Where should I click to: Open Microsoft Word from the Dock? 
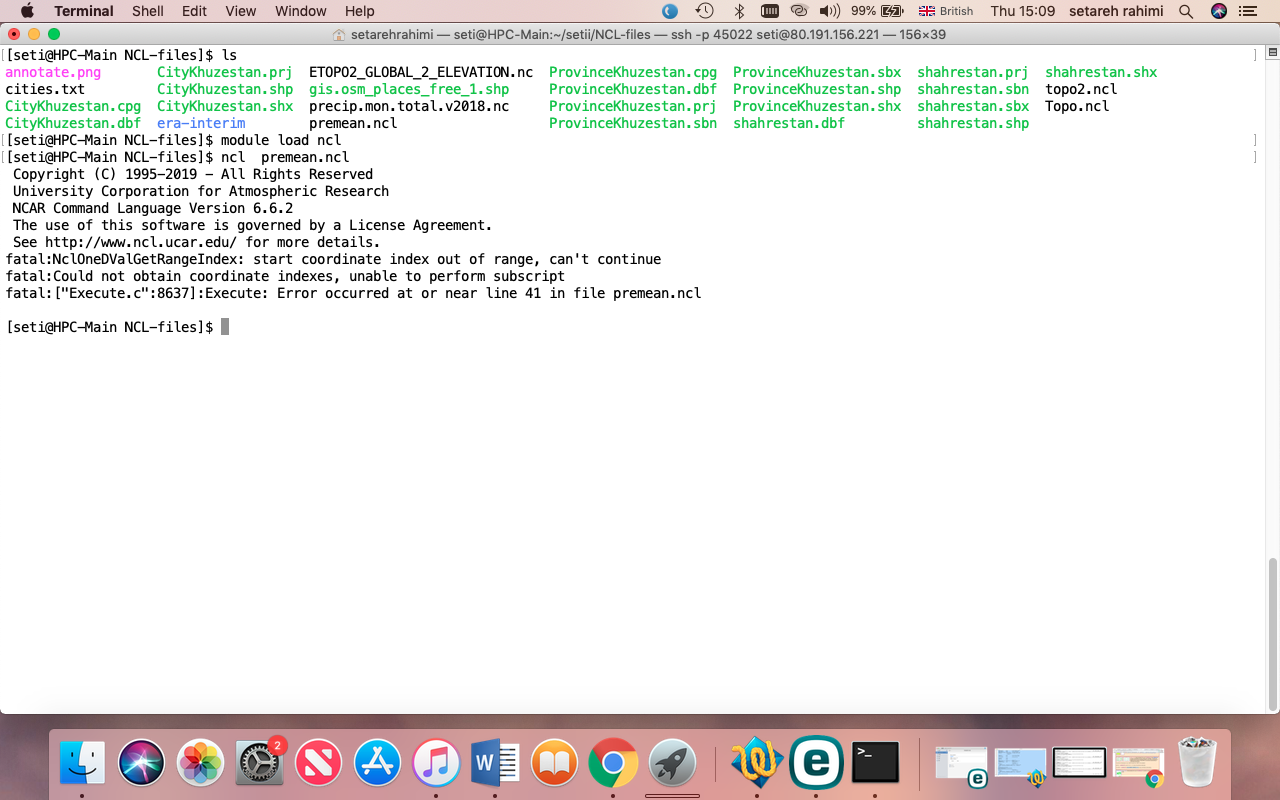[x=495, y=764]
